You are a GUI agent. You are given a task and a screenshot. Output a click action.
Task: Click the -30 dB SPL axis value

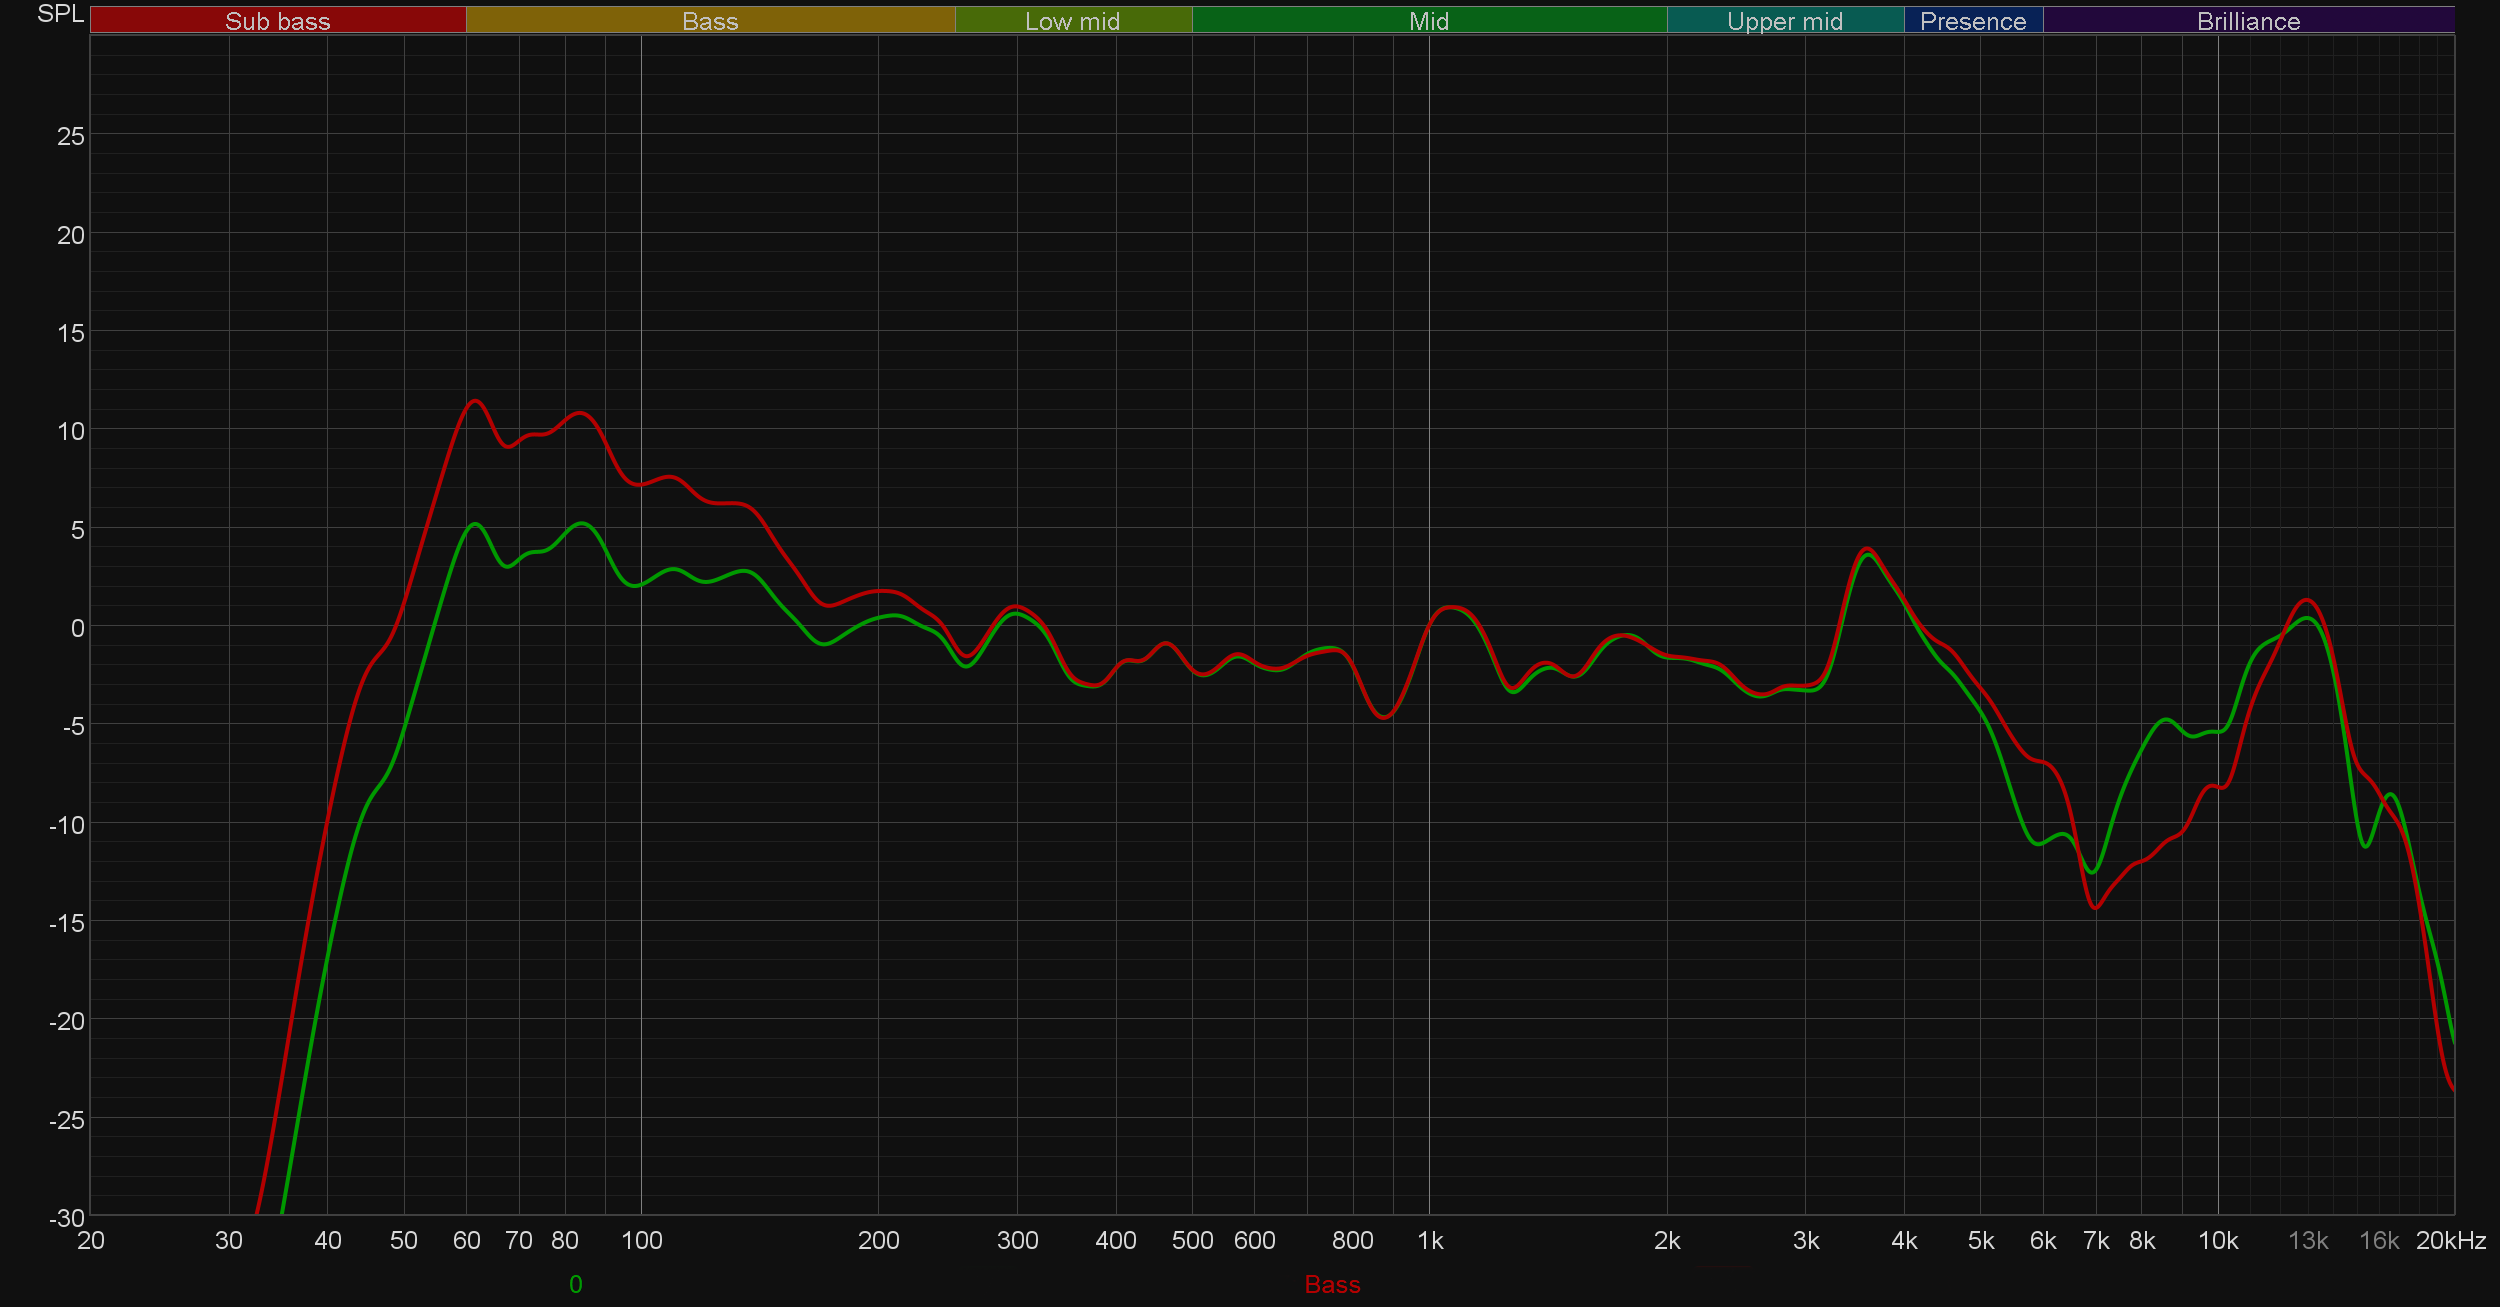[x=67, y=1217]
